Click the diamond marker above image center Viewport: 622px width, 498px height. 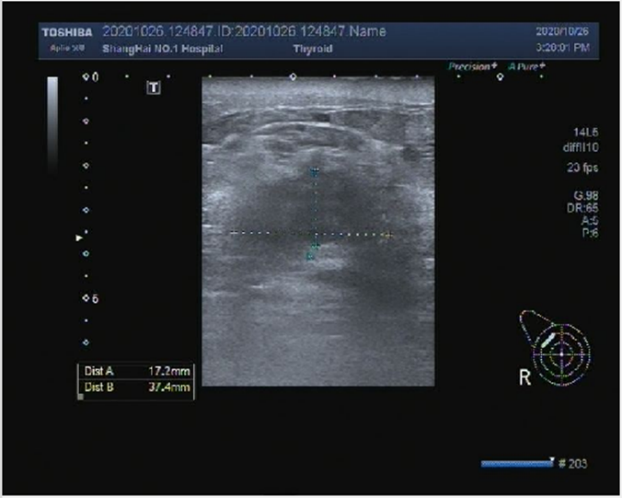[293, 77]
